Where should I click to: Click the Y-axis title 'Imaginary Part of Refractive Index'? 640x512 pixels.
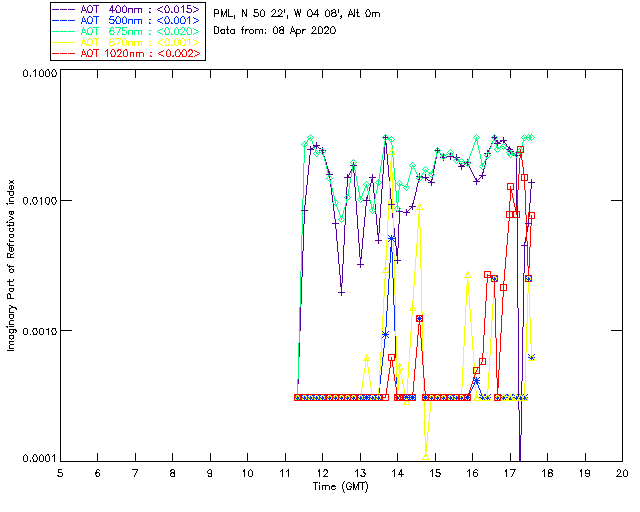(11, 265)
